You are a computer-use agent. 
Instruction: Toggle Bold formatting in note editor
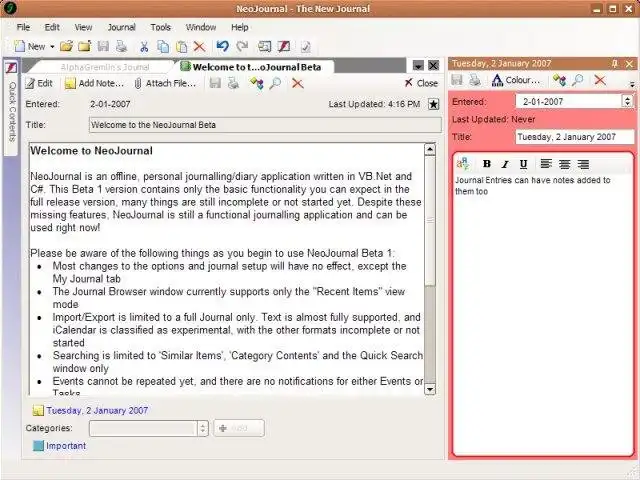pyautogui.click(x=487, y=164)
